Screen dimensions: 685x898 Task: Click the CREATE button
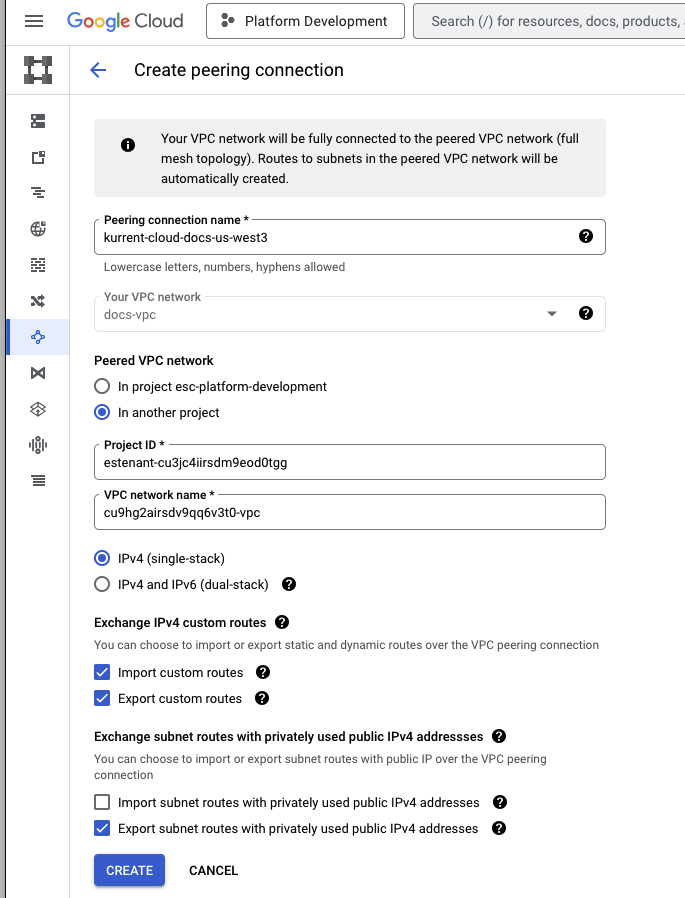tap(128, 870)
